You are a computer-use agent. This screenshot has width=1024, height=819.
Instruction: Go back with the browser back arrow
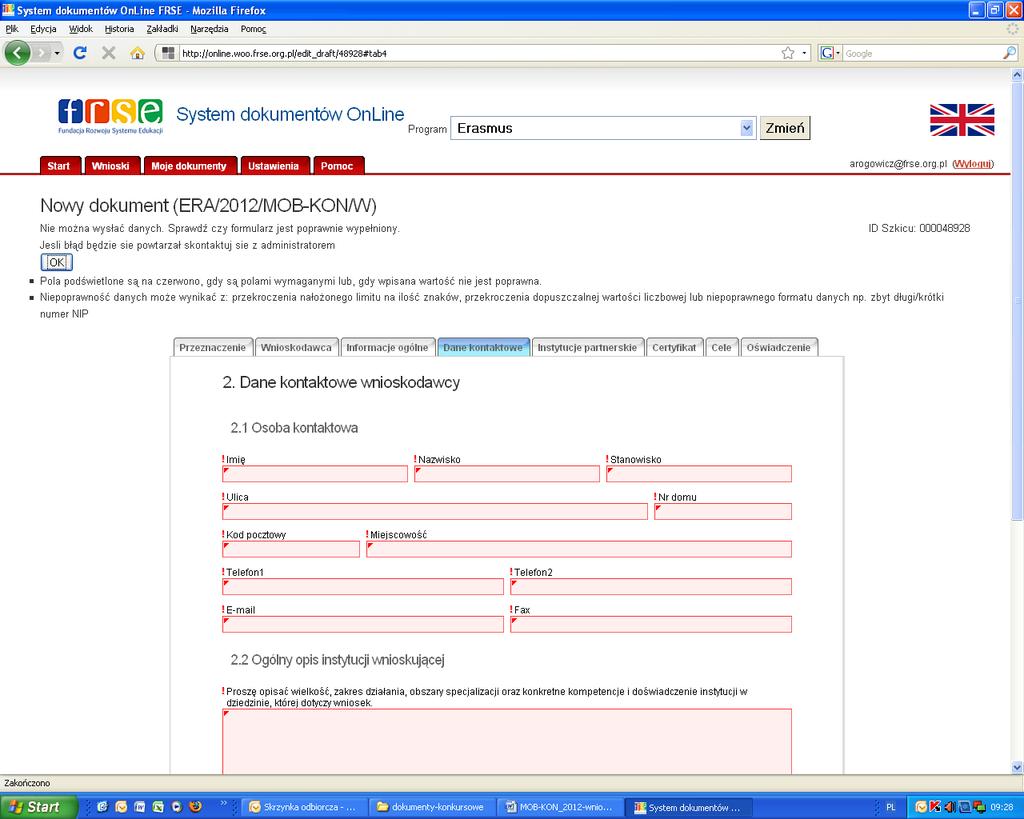(18, 53)
